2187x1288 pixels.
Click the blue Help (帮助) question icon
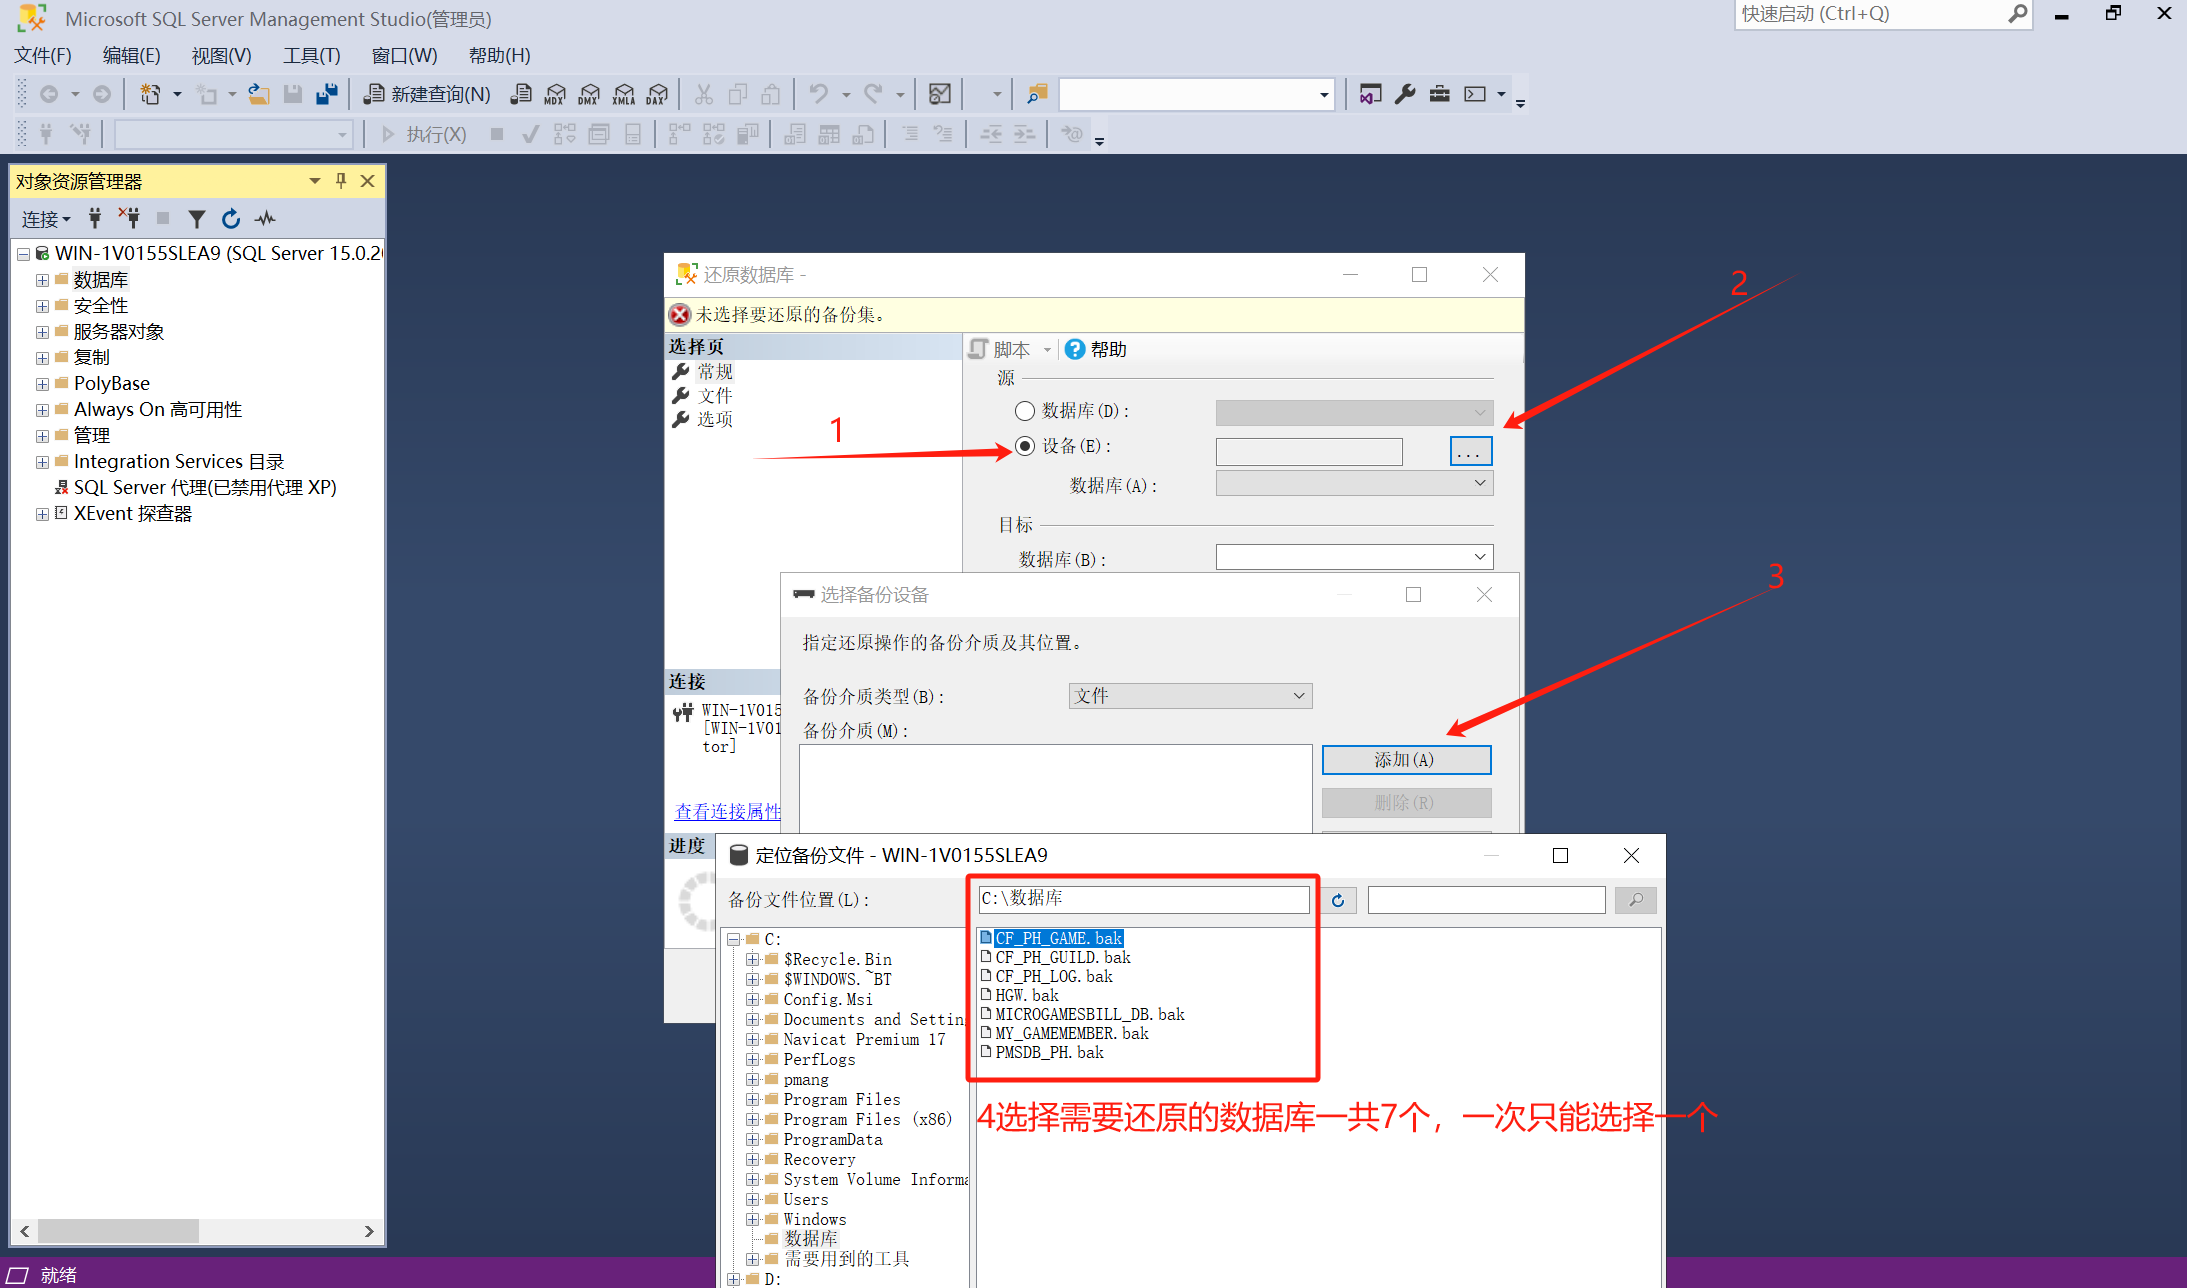1075,349
